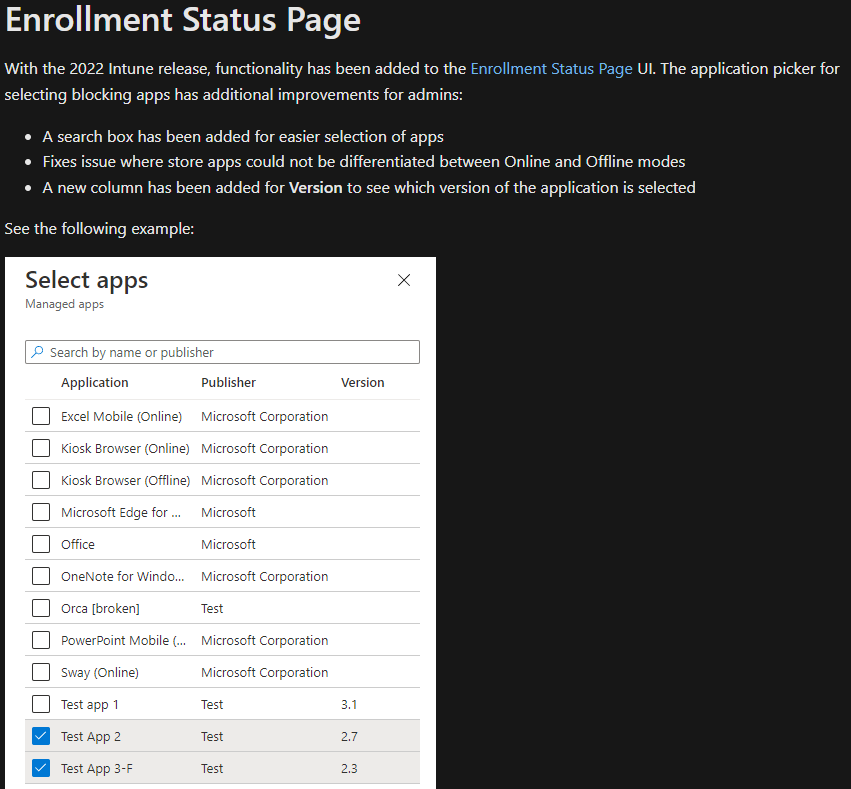Click the Application column header
The image size is (851, 789).
click(94, 382)
